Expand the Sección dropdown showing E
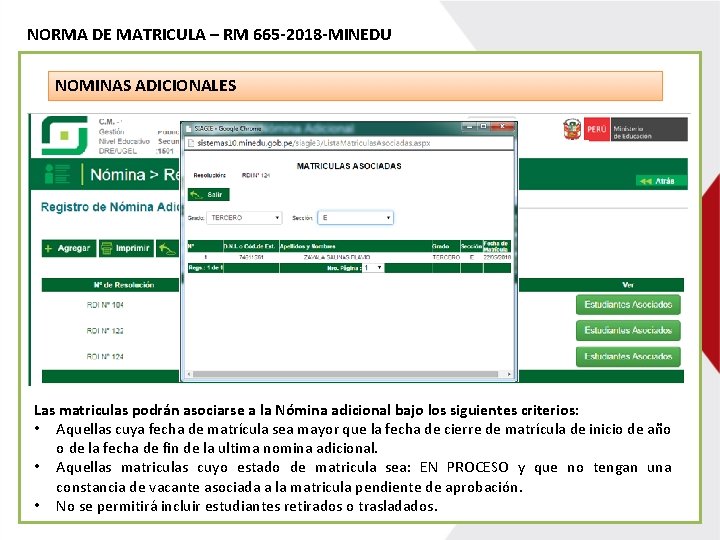The height and width of the screenshot is (540, 720). coord(355,218)
